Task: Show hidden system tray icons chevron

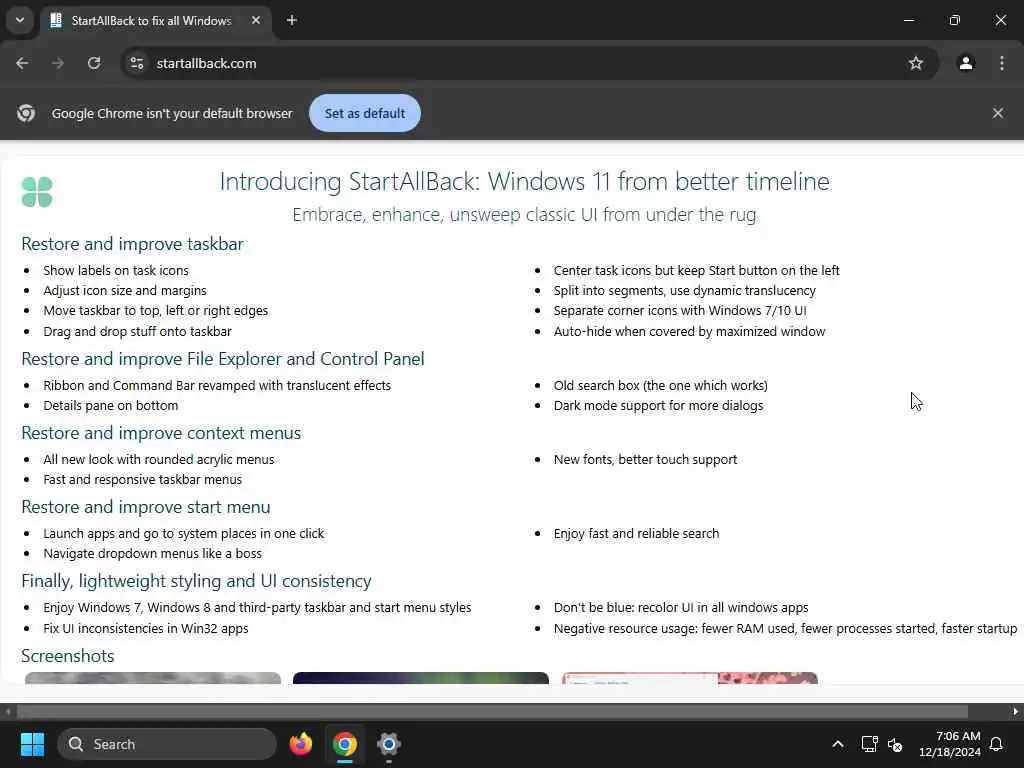Action: click(x=838, y=744)
